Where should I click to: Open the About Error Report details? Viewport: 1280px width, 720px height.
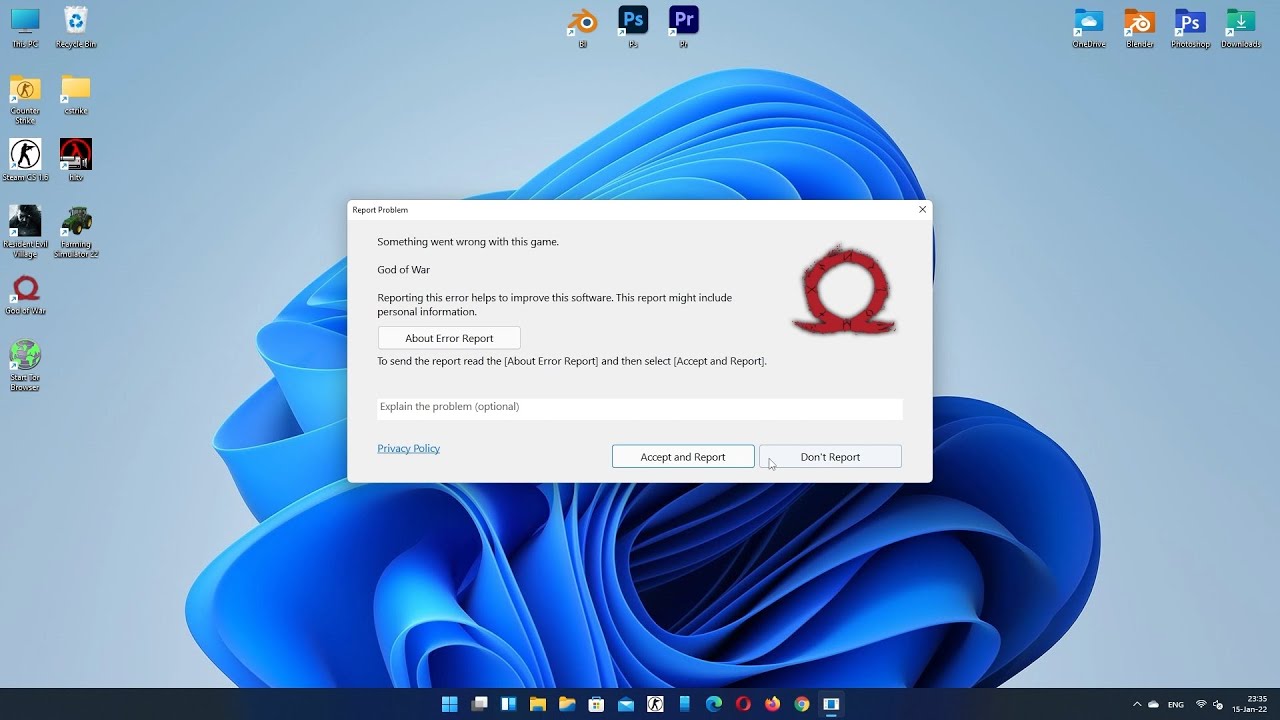coord(449,338)
